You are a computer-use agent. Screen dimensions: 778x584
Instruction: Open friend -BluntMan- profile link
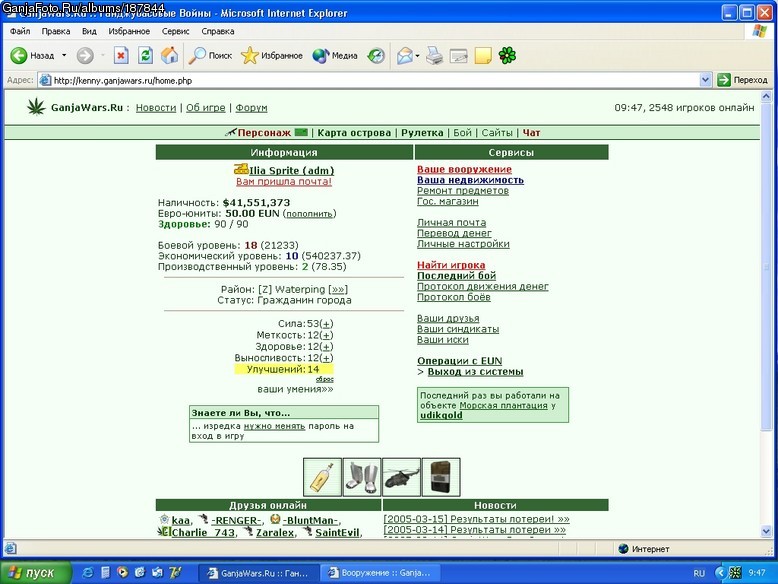click(310, 520)
